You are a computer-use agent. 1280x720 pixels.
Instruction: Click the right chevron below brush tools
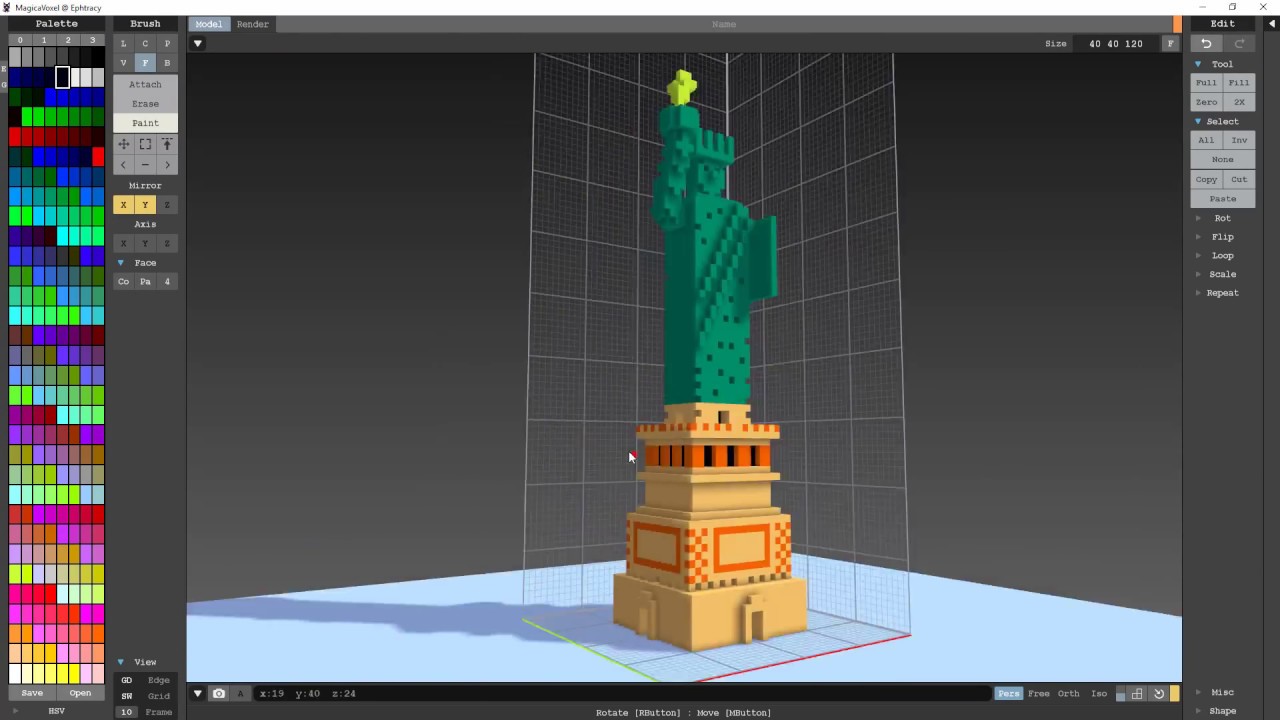click(167, 164)
